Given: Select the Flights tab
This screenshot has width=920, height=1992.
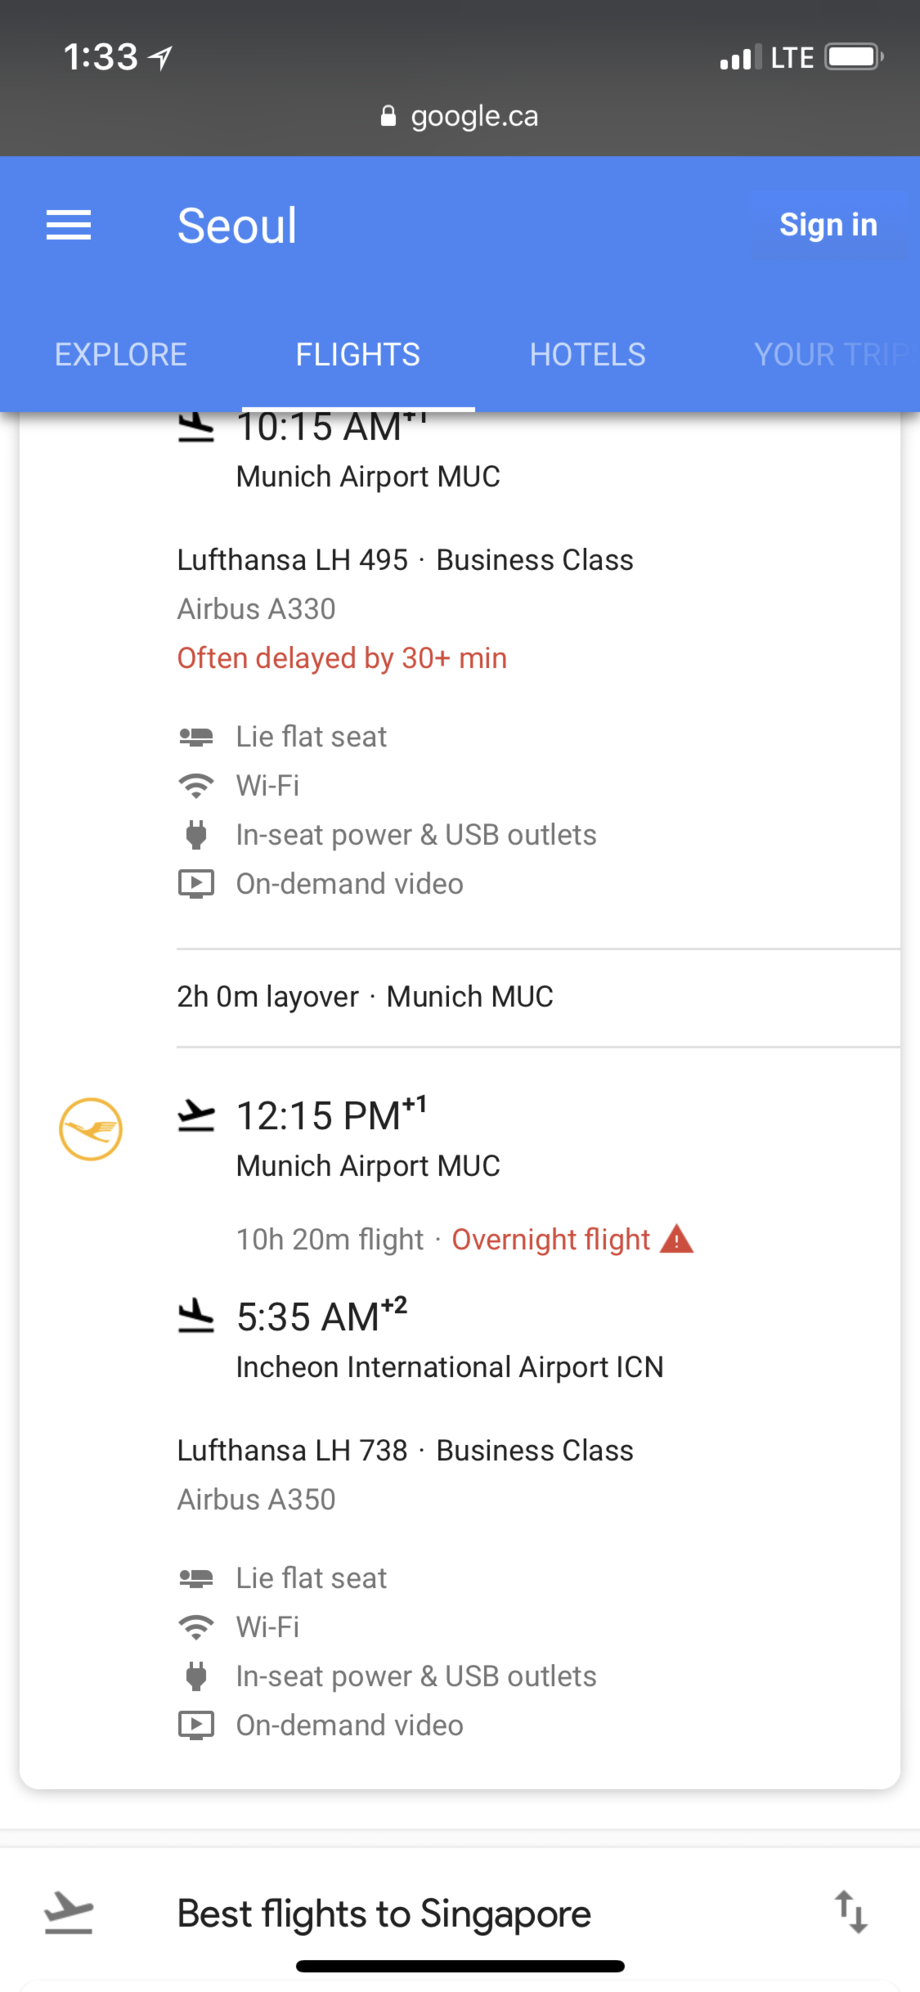Looking at the screenshot, I should pos(358,354).
